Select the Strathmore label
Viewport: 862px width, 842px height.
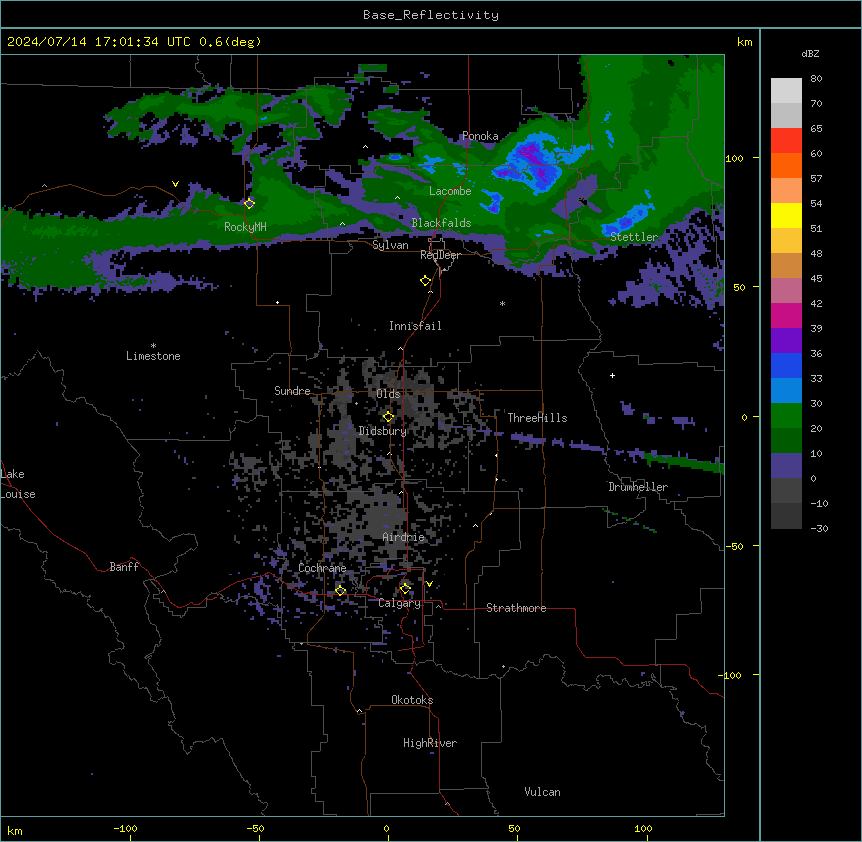coord(516,608)
